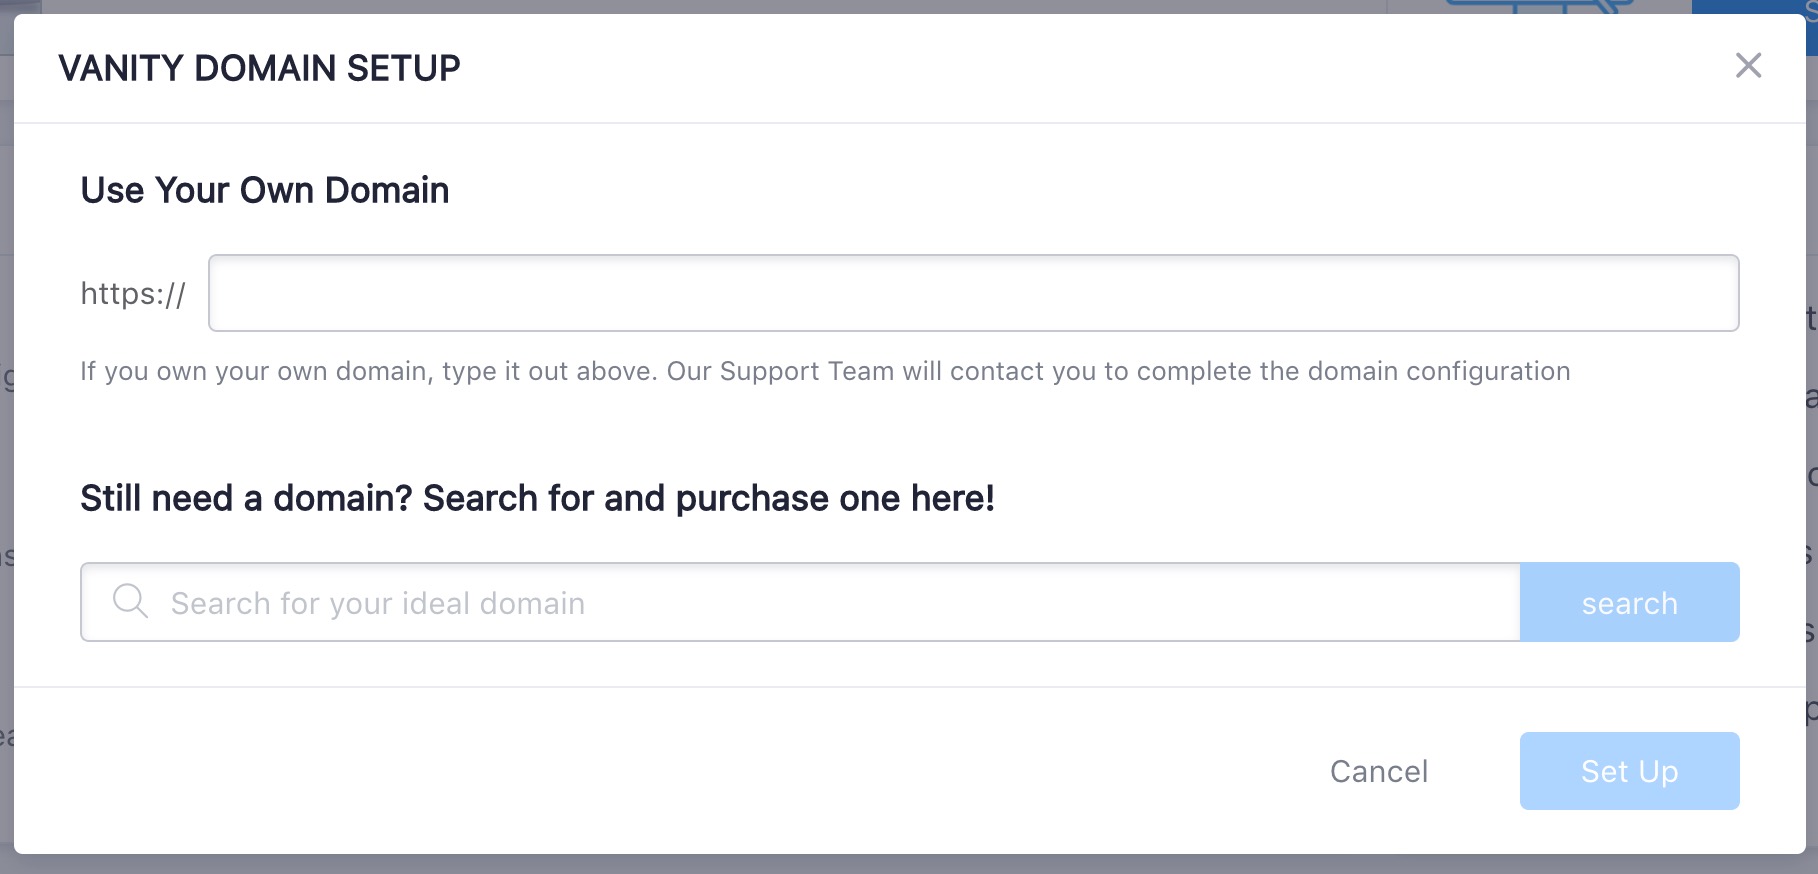
Task: Focus the https:// own domain text field
Action: (973, 293)
